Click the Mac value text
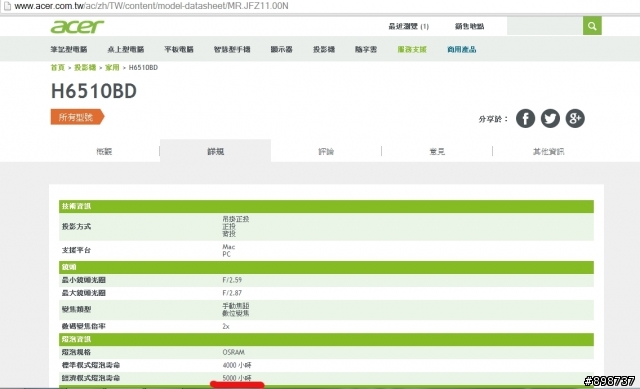Viewport: 640px width, 389px height. click(229, 247)
